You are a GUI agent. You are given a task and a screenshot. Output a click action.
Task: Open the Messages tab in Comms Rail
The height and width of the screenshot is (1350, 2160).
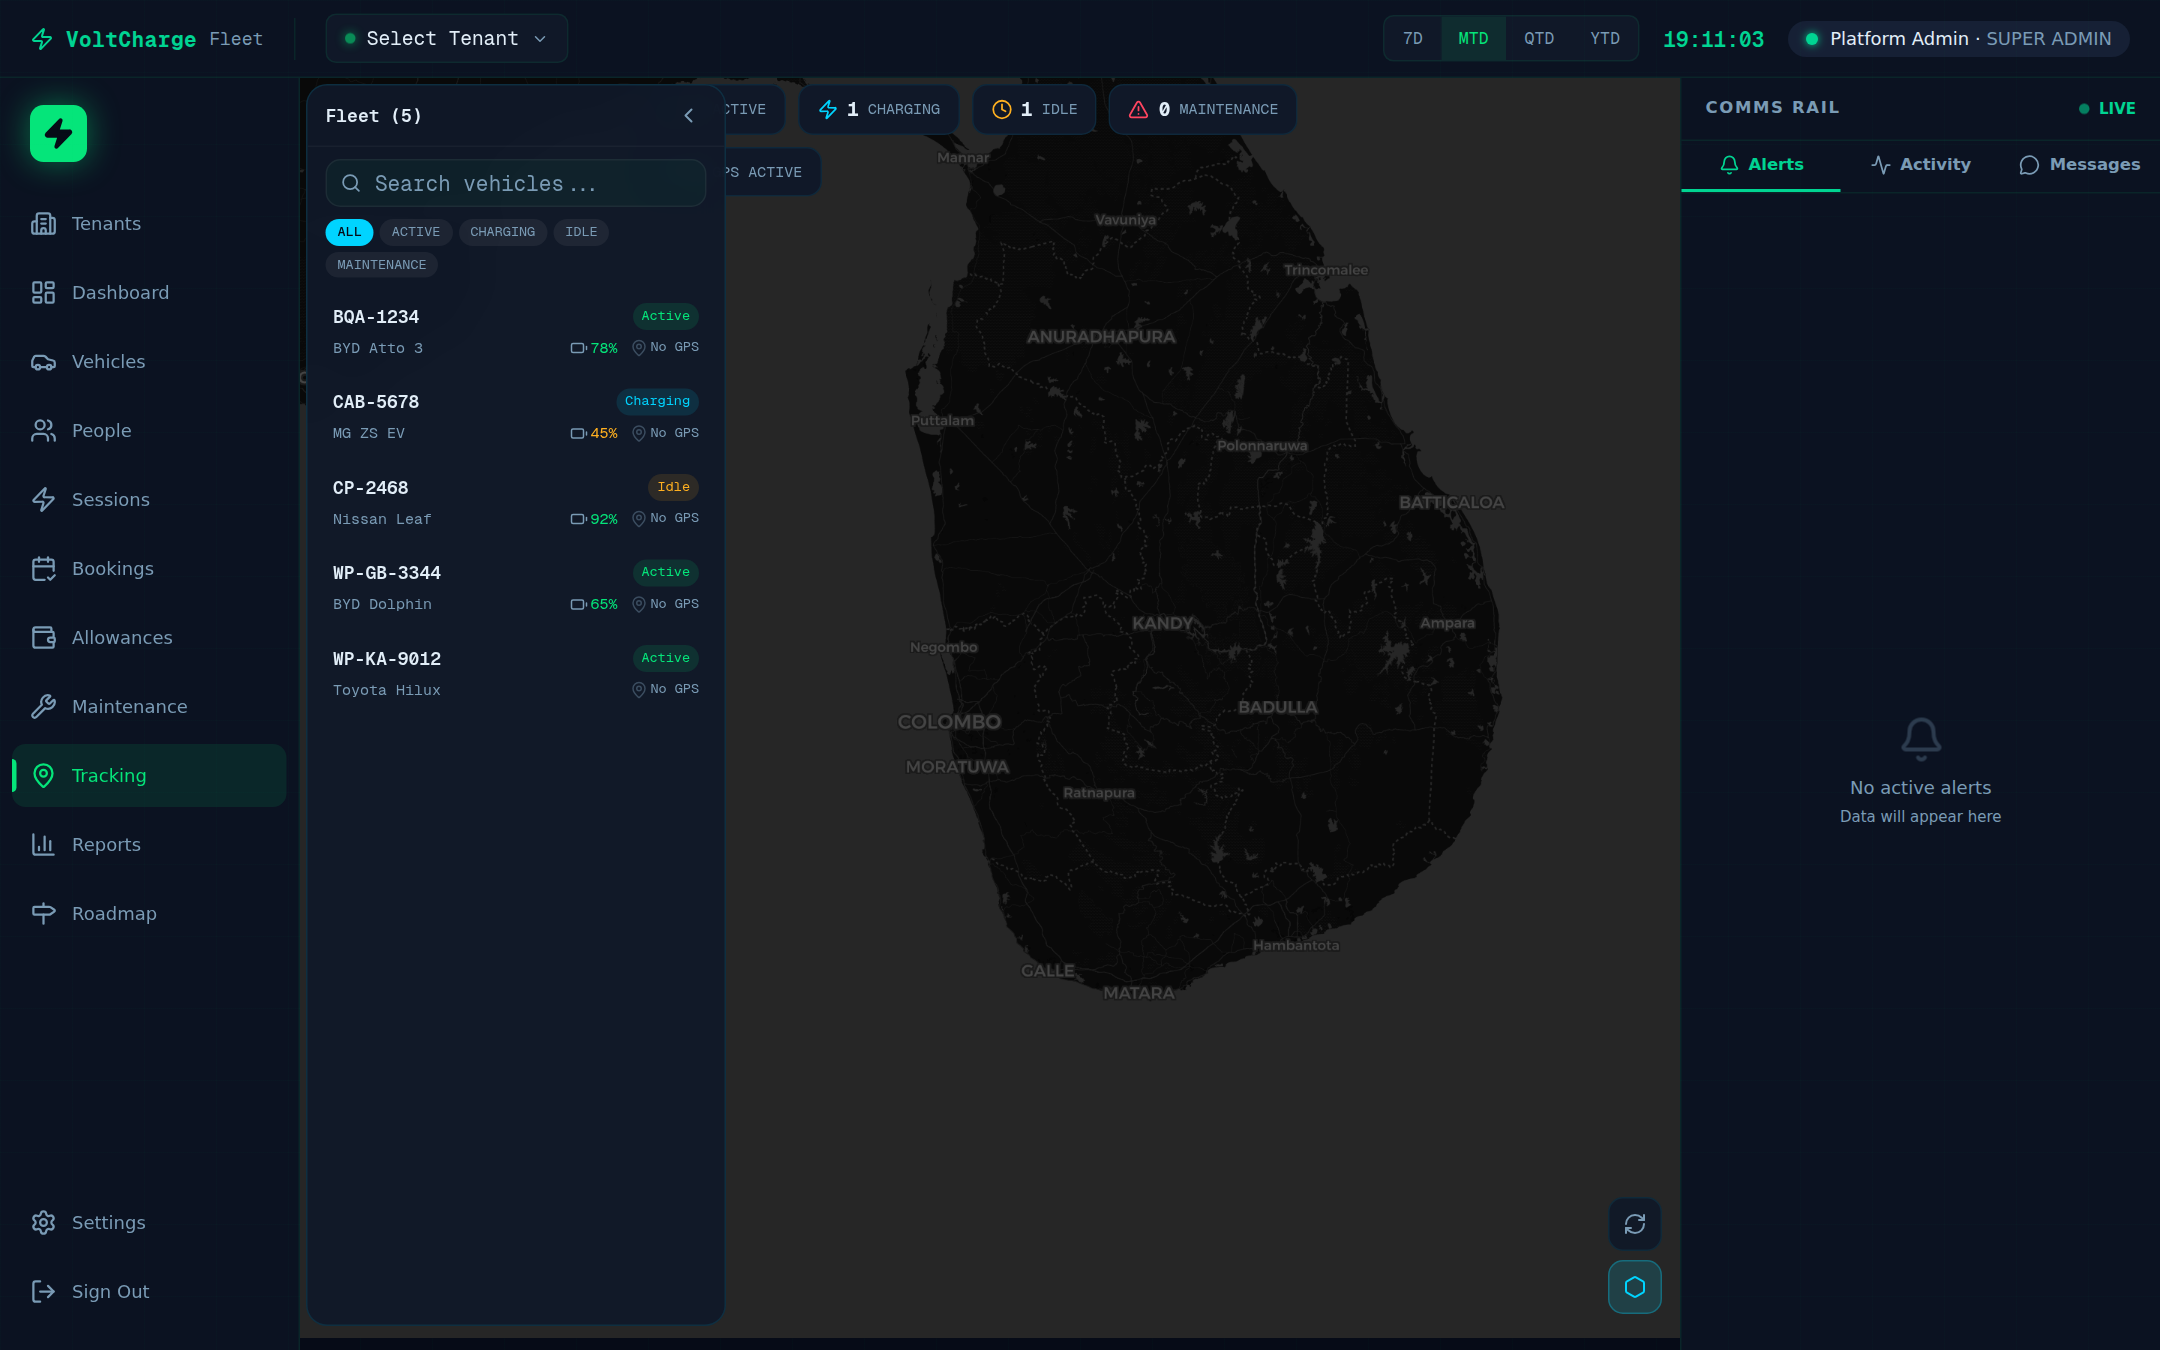coord(2079,164)
